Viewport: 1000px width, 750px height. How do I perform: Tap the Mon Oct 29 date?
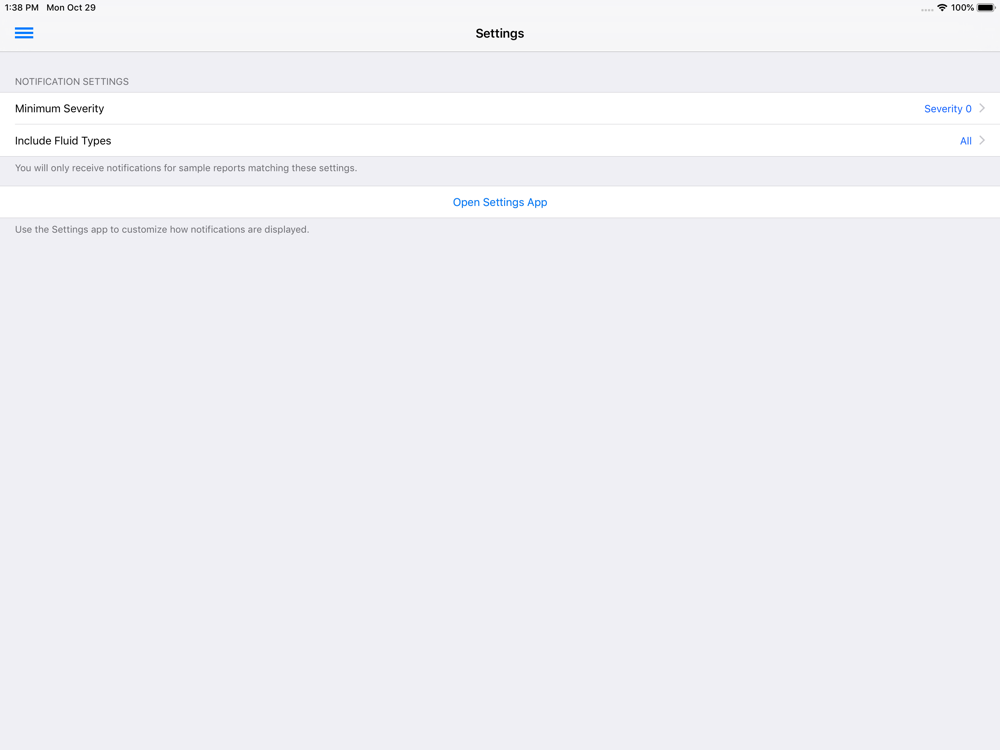pos(71,8)
